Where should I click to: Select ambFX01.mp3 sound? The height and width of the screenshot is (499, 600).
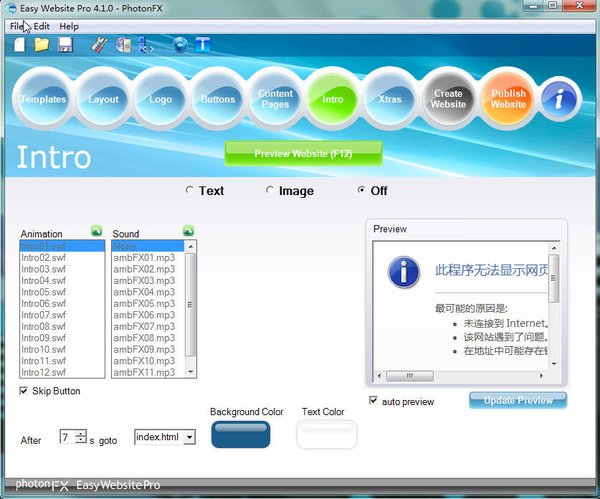tap(148, 258)
